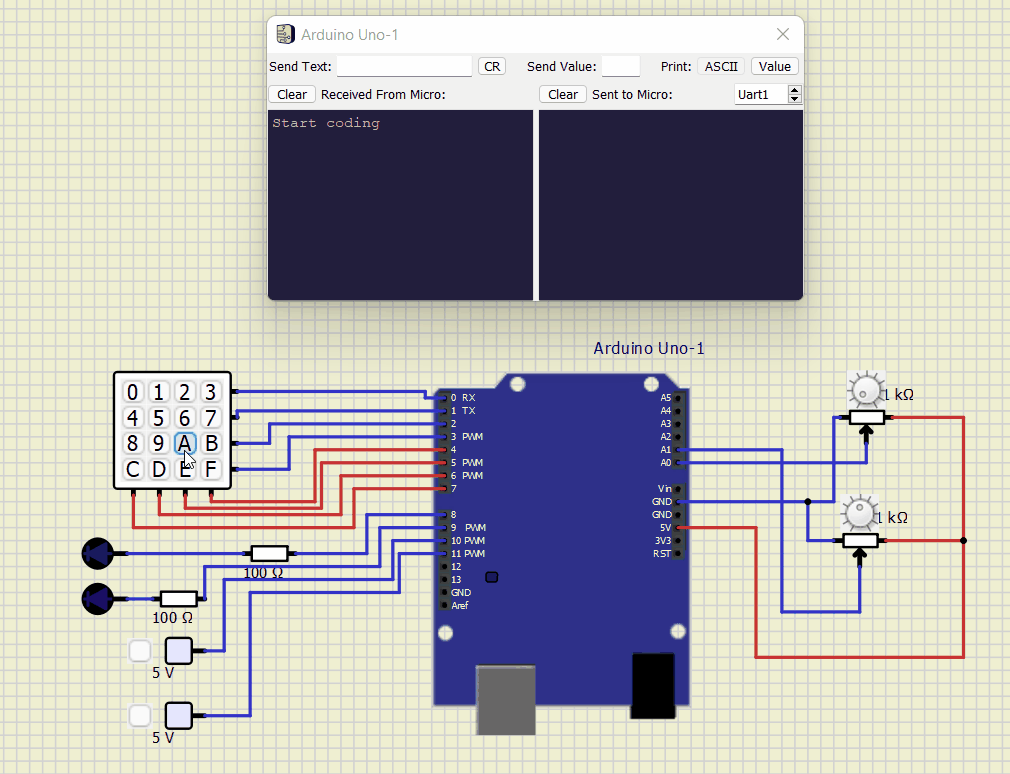Click the Arduino chip icon in title bar
Viewport: 1010px width, 774px height.
285,34
